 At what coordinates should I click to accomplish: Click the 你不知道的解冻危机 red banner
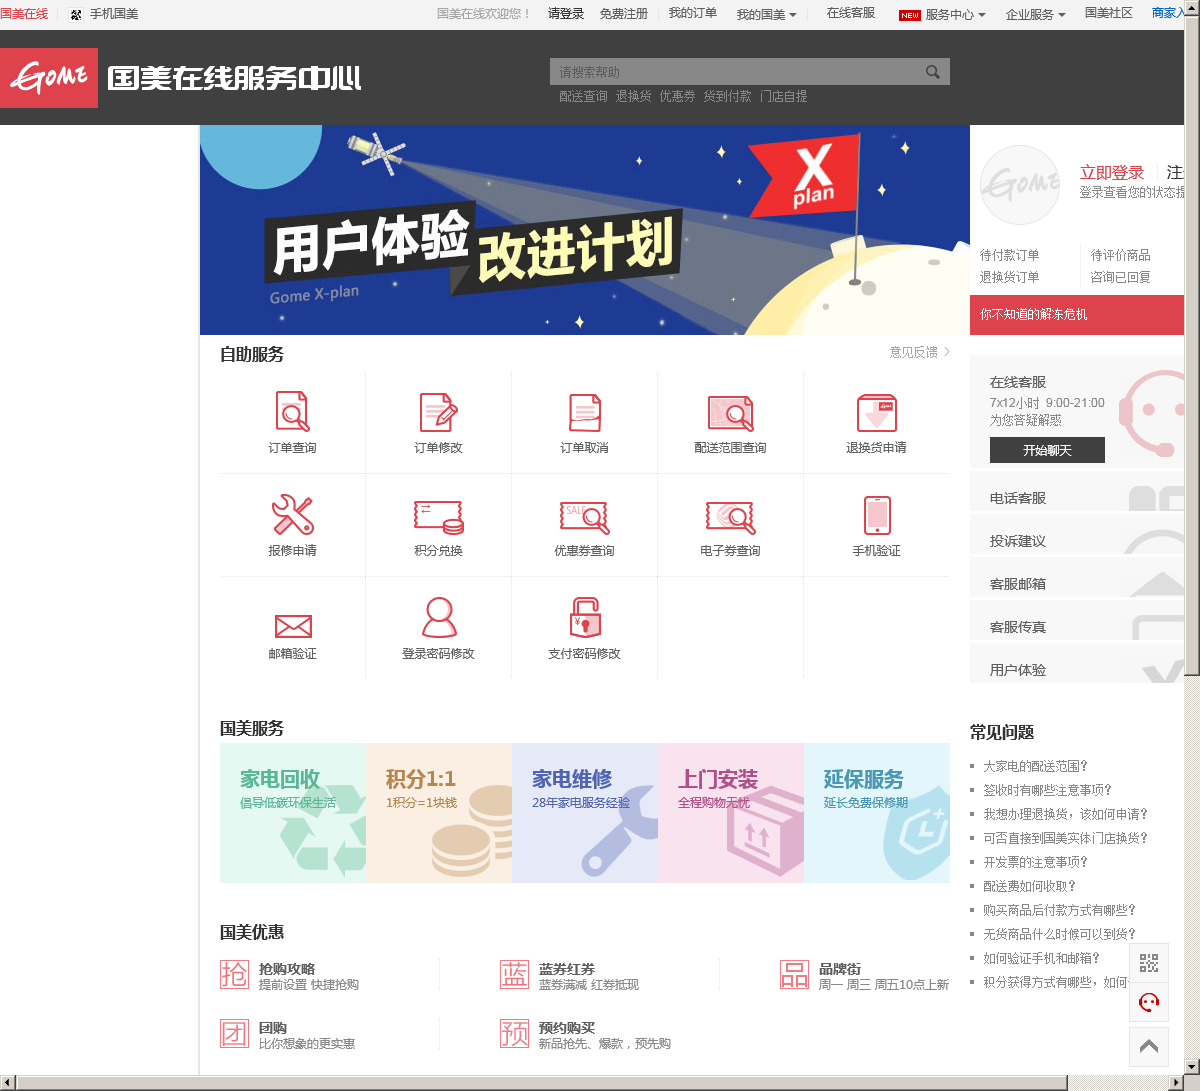(1077, 315)
